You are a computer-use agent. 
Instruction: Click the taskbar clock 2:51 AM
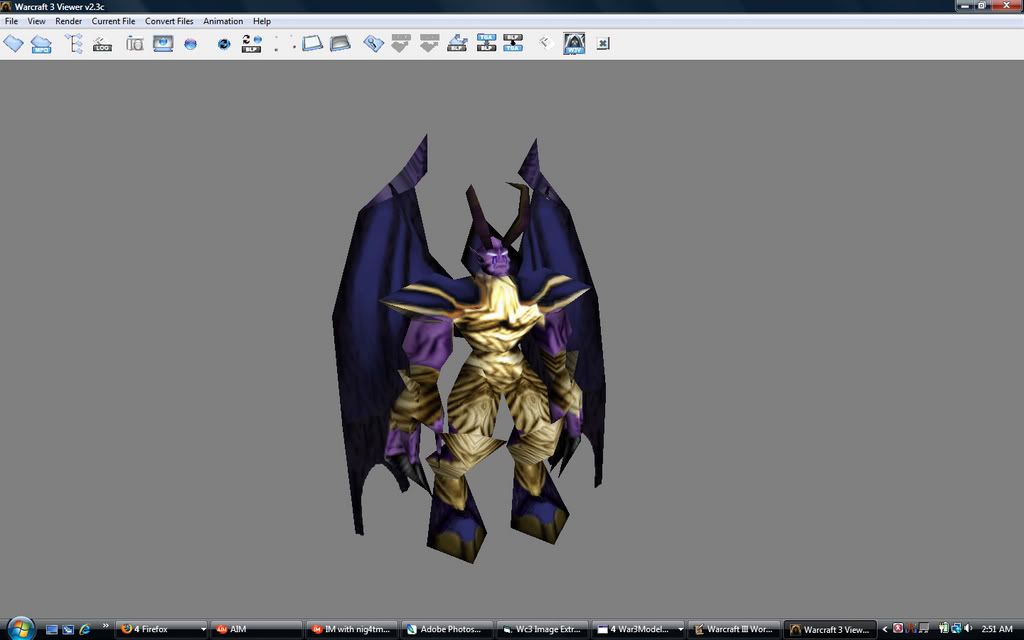997,630
